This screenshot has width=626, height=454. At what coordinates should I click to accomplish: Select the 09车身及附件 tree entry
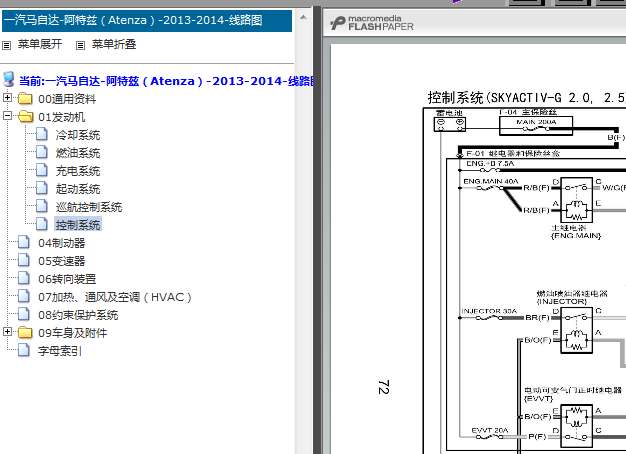[73, 333]
